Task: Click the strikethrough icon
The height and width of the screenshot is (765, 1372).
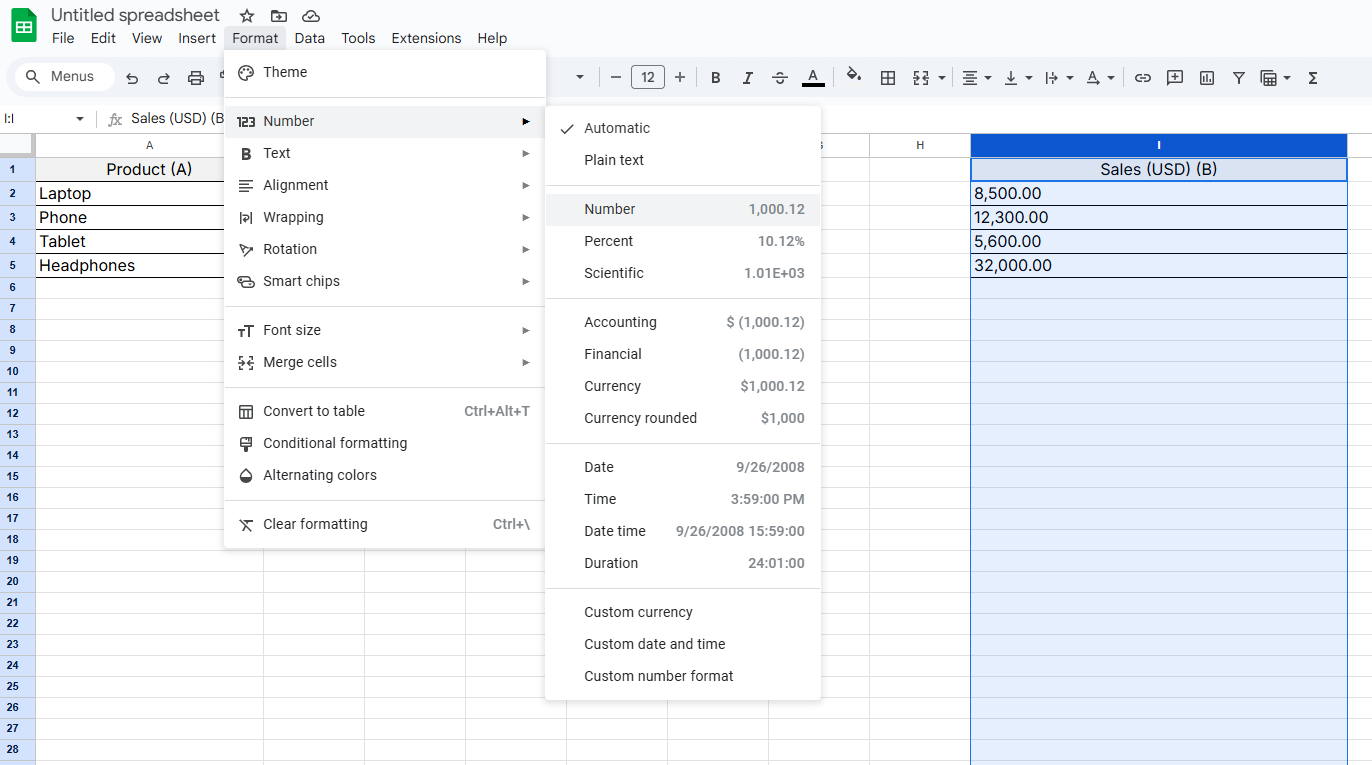Action: 780,78
